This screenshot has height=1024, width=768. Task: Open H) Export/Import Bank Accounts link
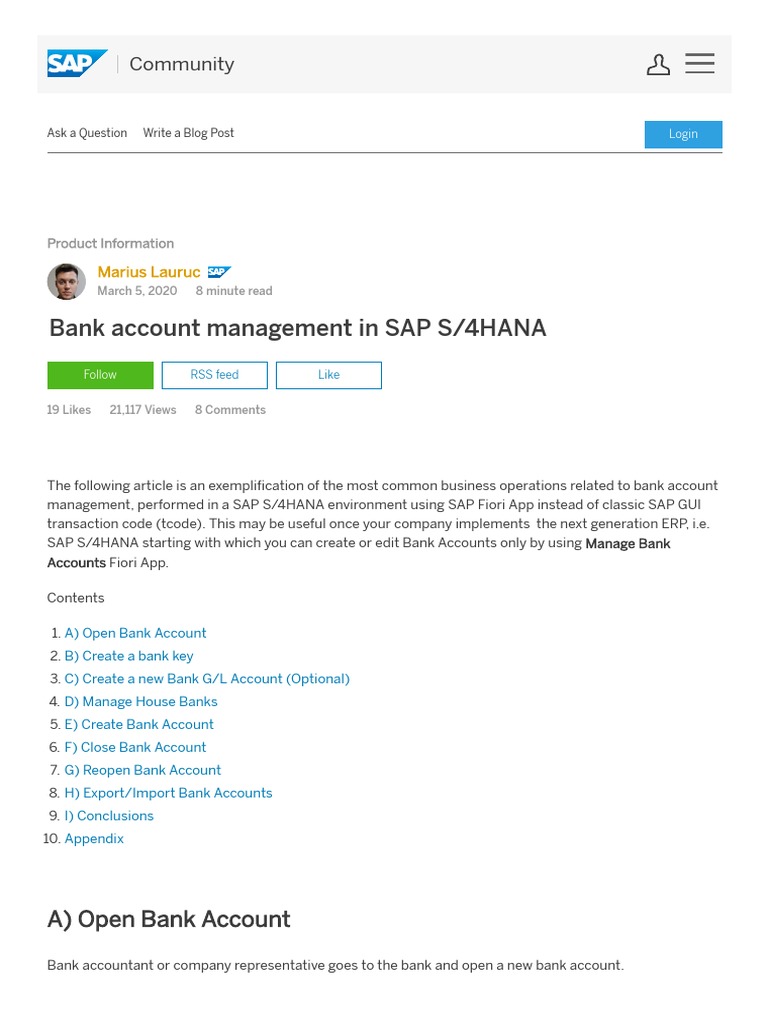(x=168, y=793)
